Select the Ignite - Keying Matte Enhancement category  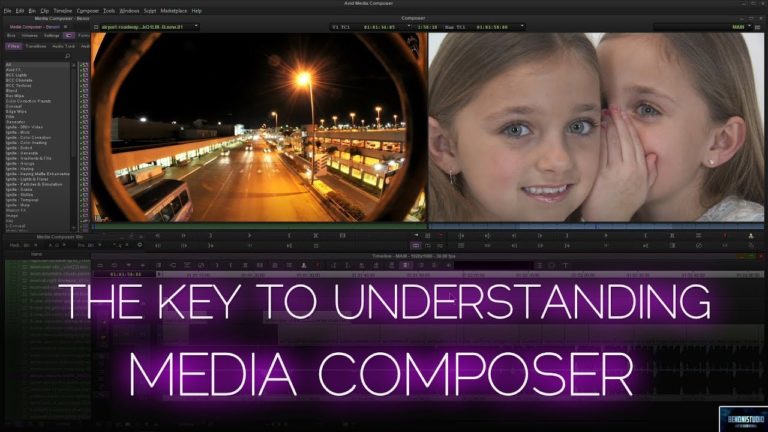tap(37, 174)
